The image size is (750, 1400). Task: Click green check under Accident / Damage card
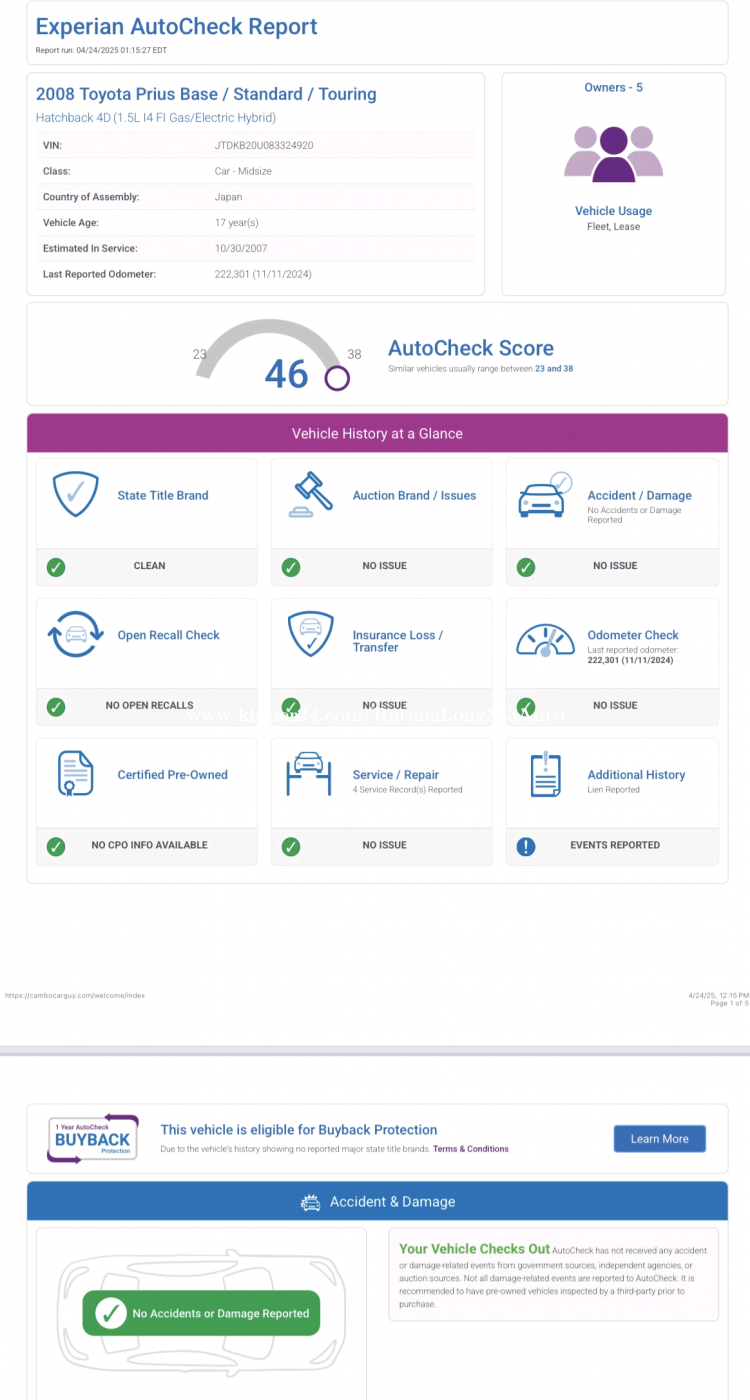pos(526,567)
